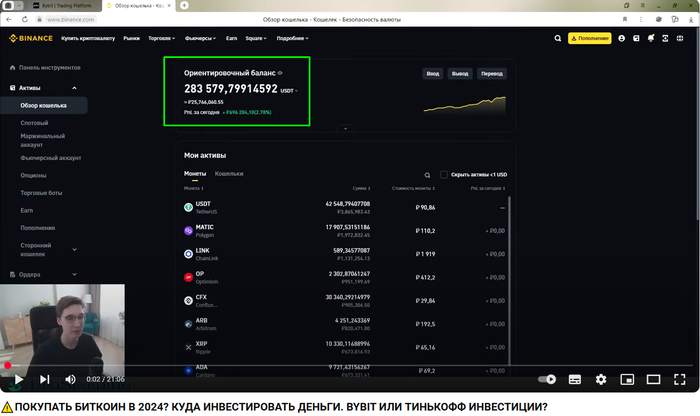Collapse the Активы sidebar section
The image size is (700, 416).
click(75, 88)
